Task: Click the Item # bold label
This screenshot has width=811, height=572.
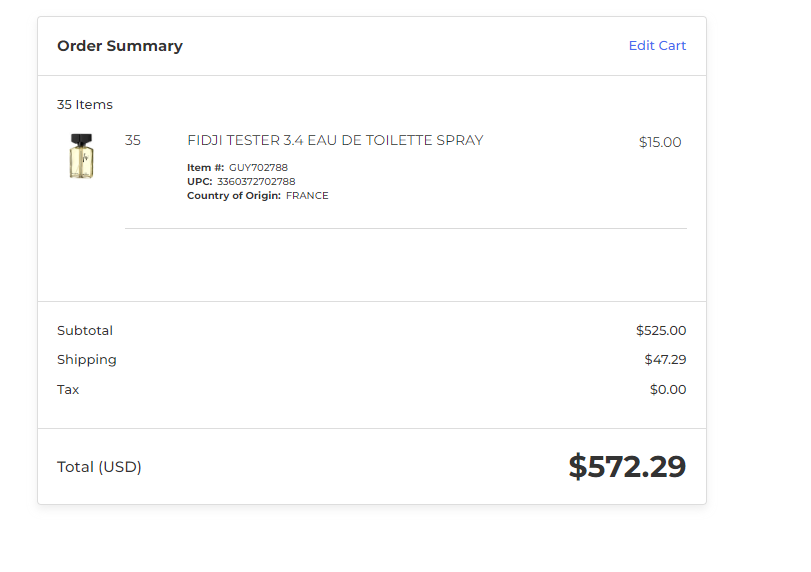Action: 205,168
